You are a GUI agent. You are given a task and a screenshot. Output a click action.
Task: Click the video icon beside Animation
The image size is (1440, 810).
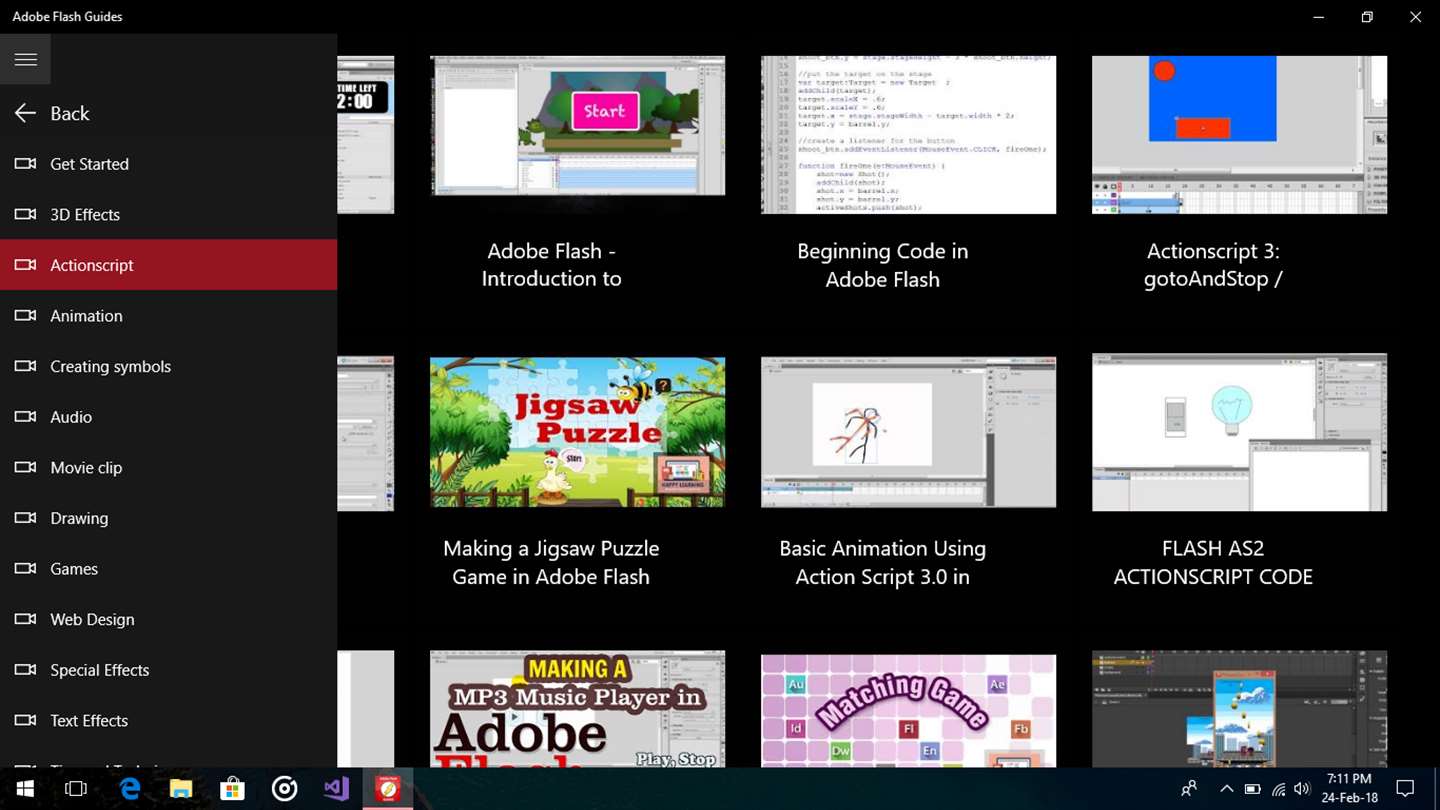(x=25, y=316)
